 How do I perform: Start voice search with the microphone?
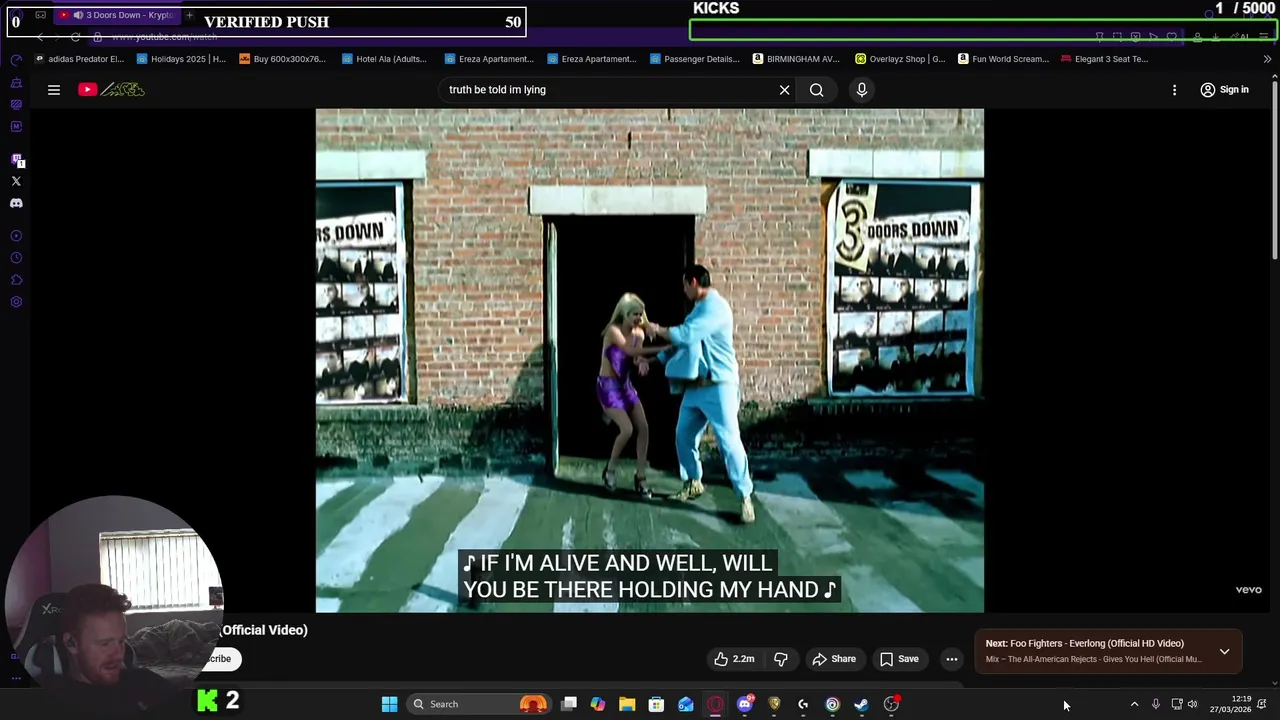(862, 90)
